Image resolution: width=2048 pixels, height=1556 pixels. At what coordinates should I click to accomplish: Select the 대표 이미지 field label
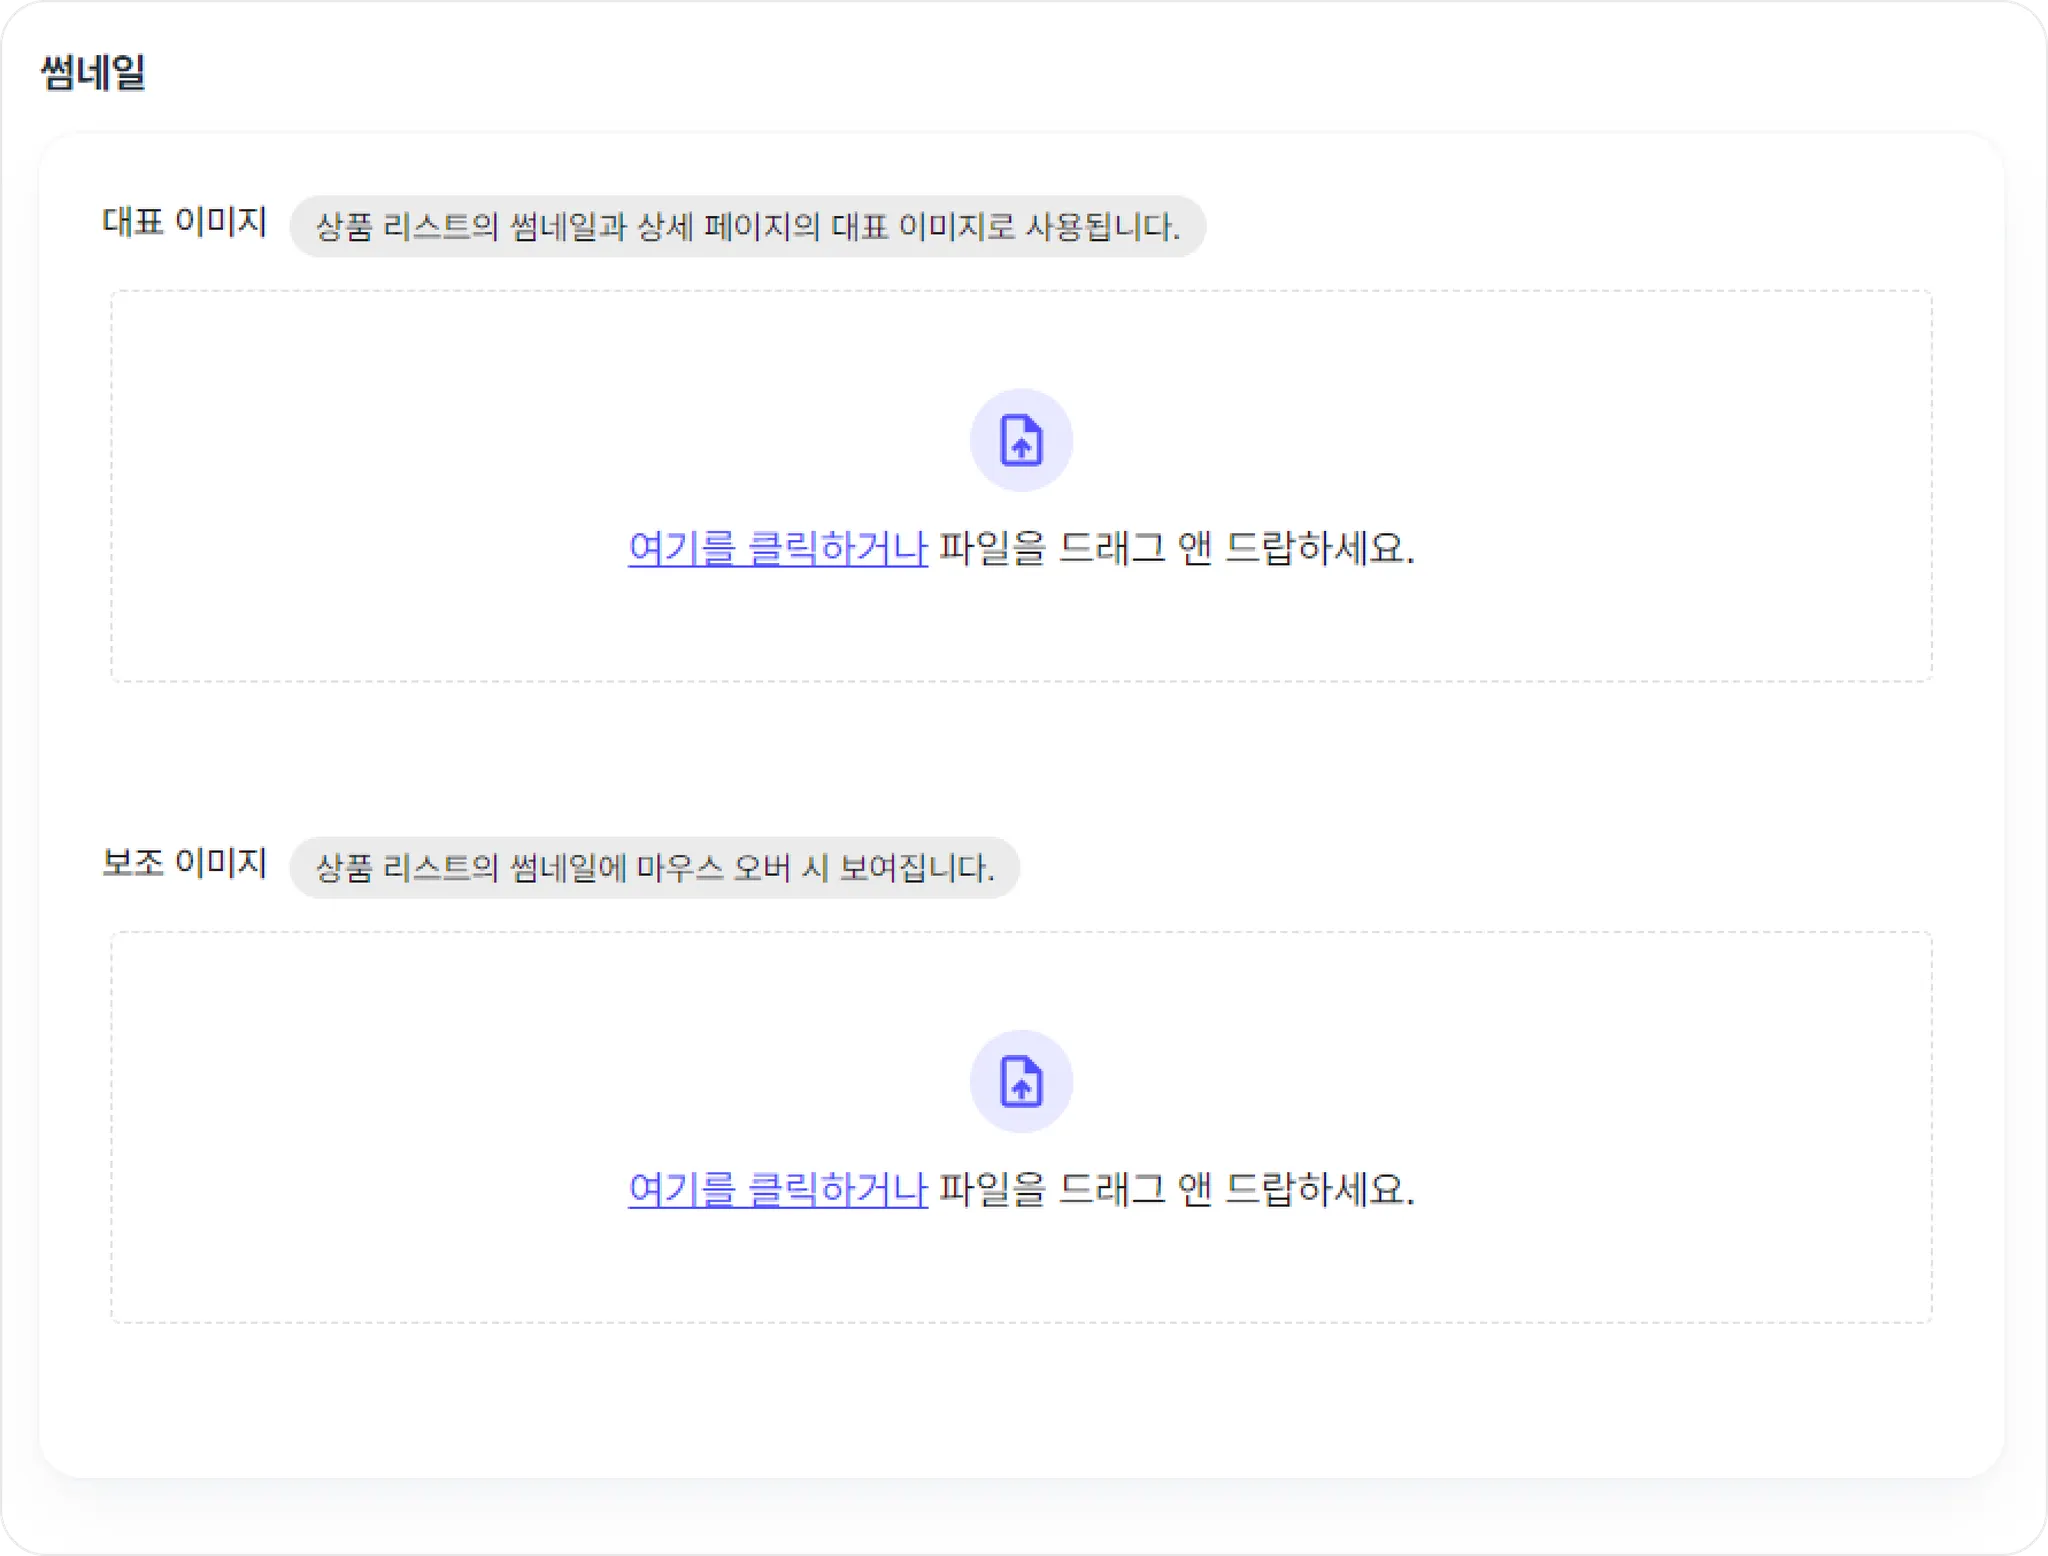185,221
